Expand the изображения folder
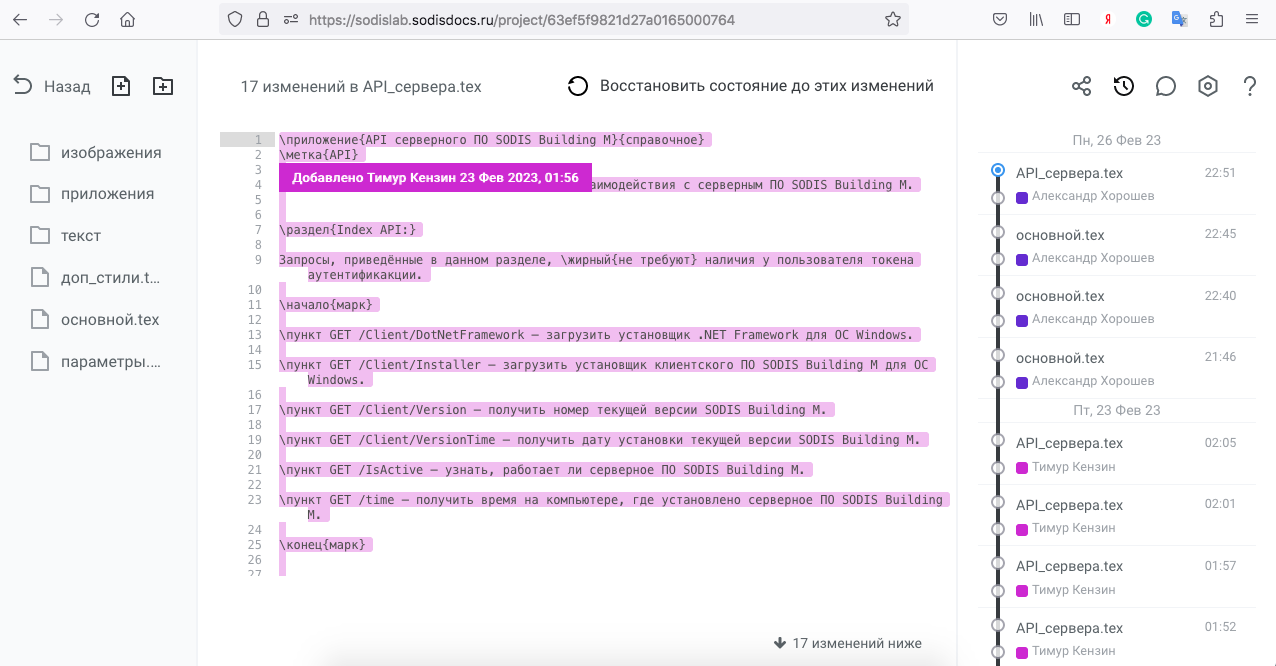 coord(104,152)
